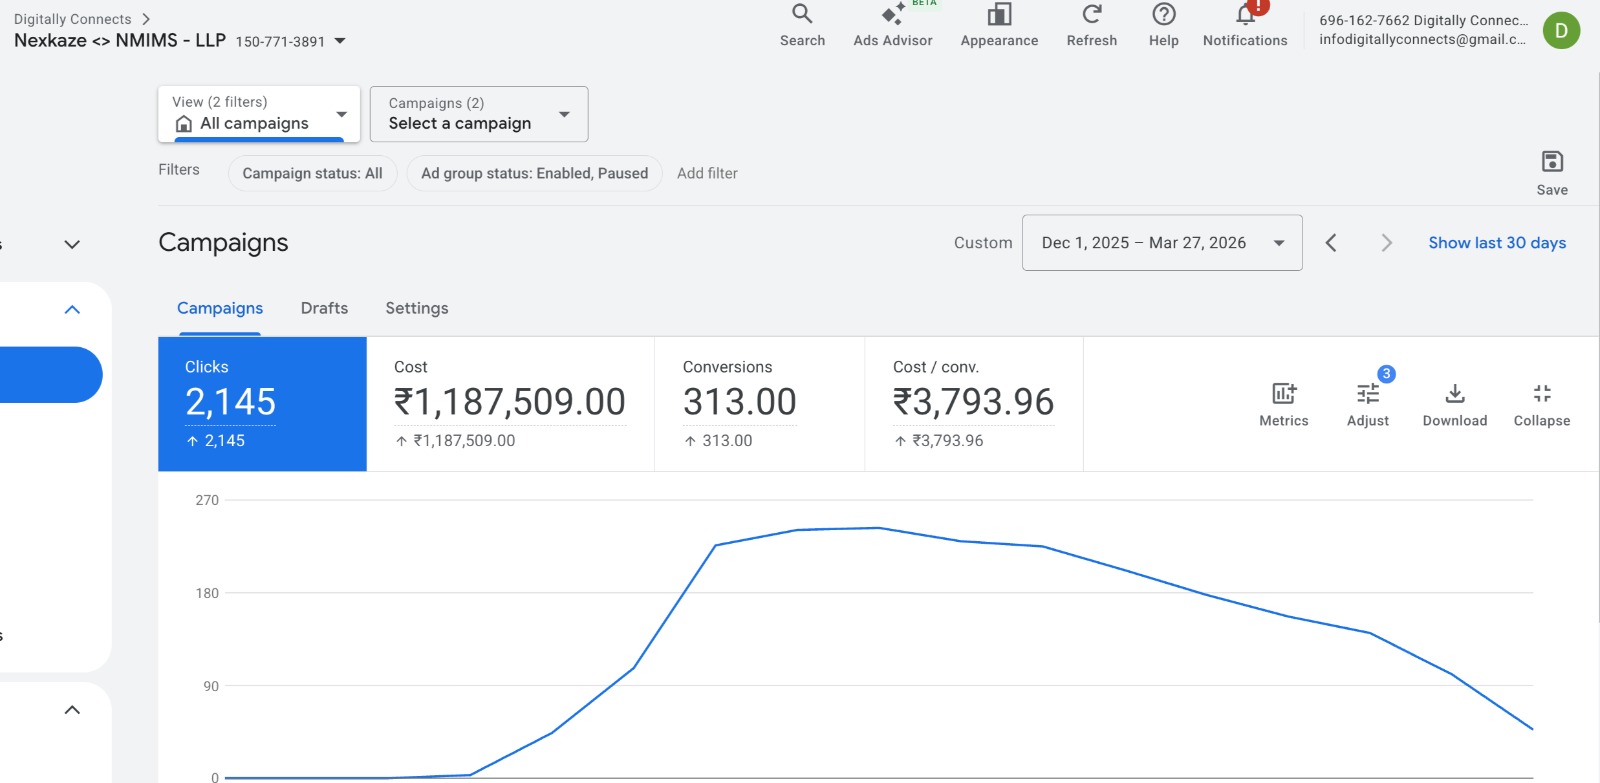Open the custom date range picker

1161,243
